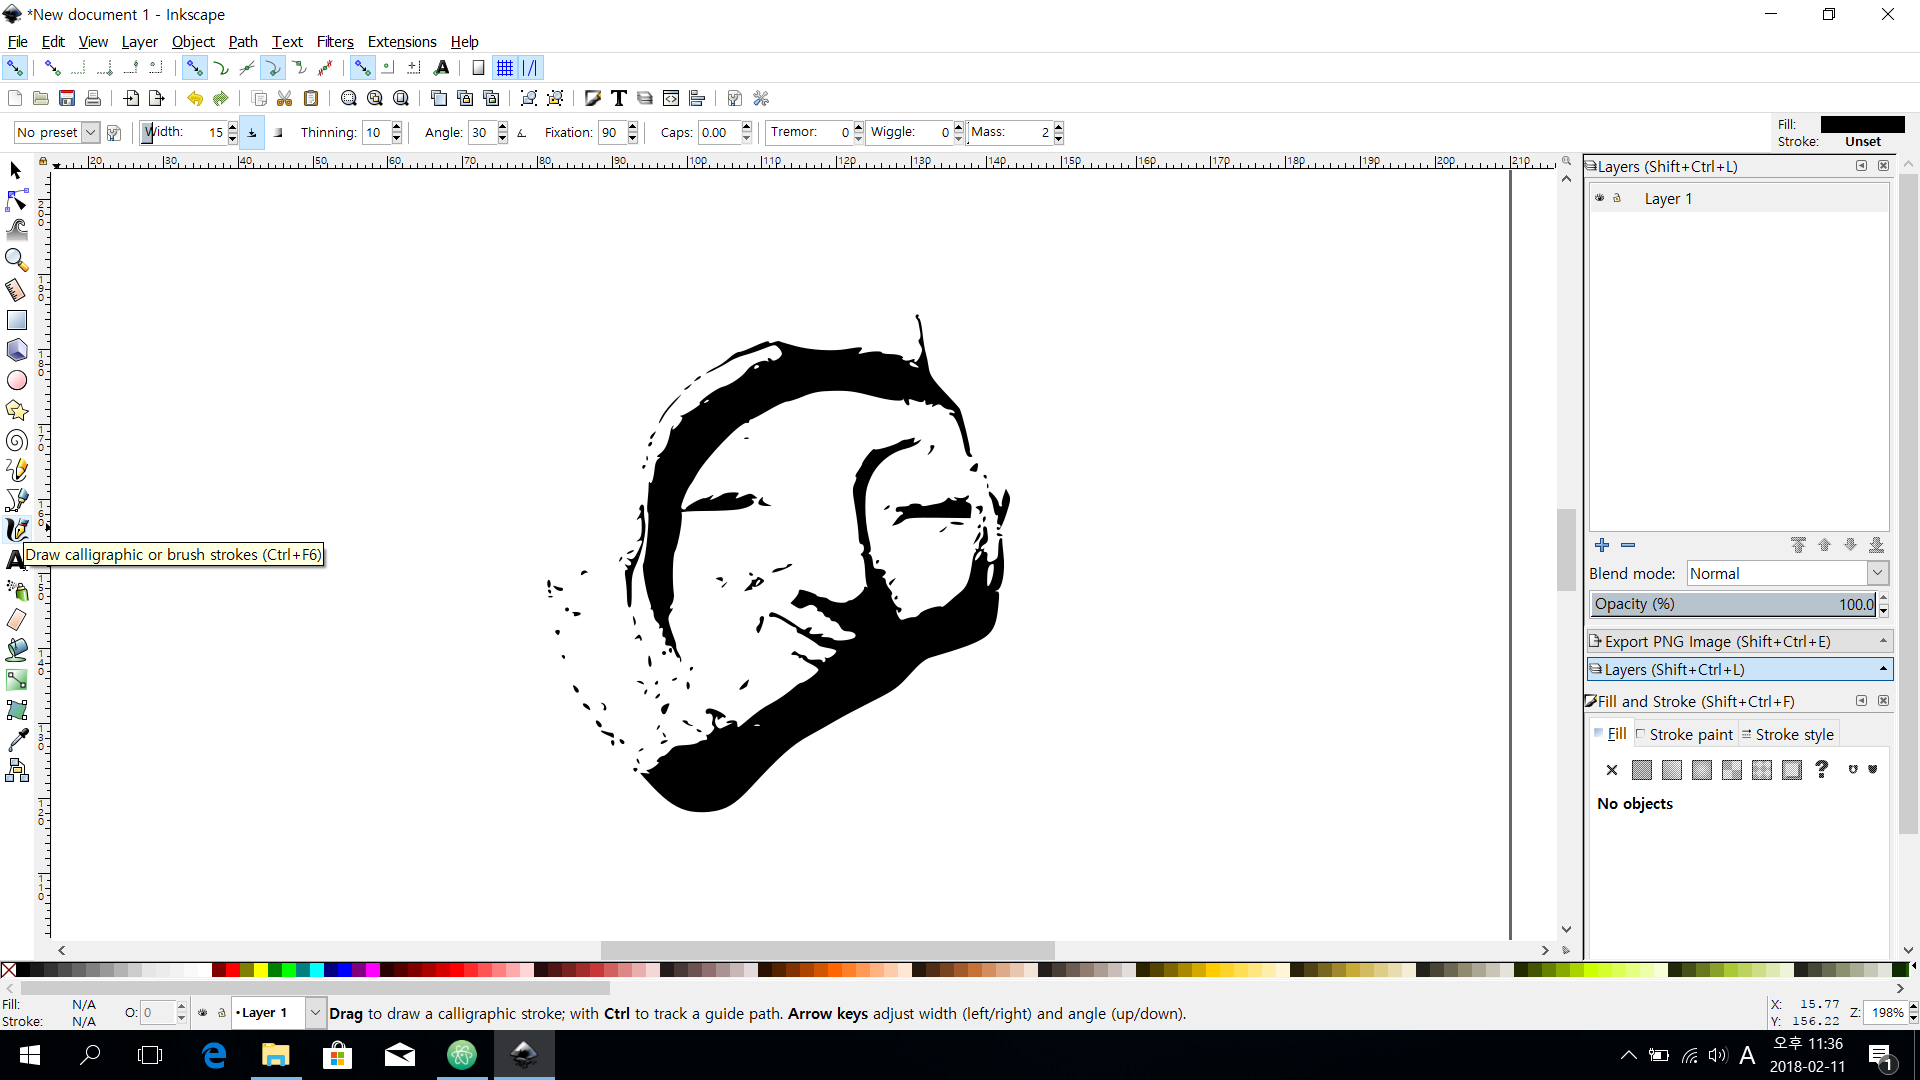The width and height of the screenshot is (1920, 1080).
Task: Click the redo arrow icon
Action: click(221, 98)
